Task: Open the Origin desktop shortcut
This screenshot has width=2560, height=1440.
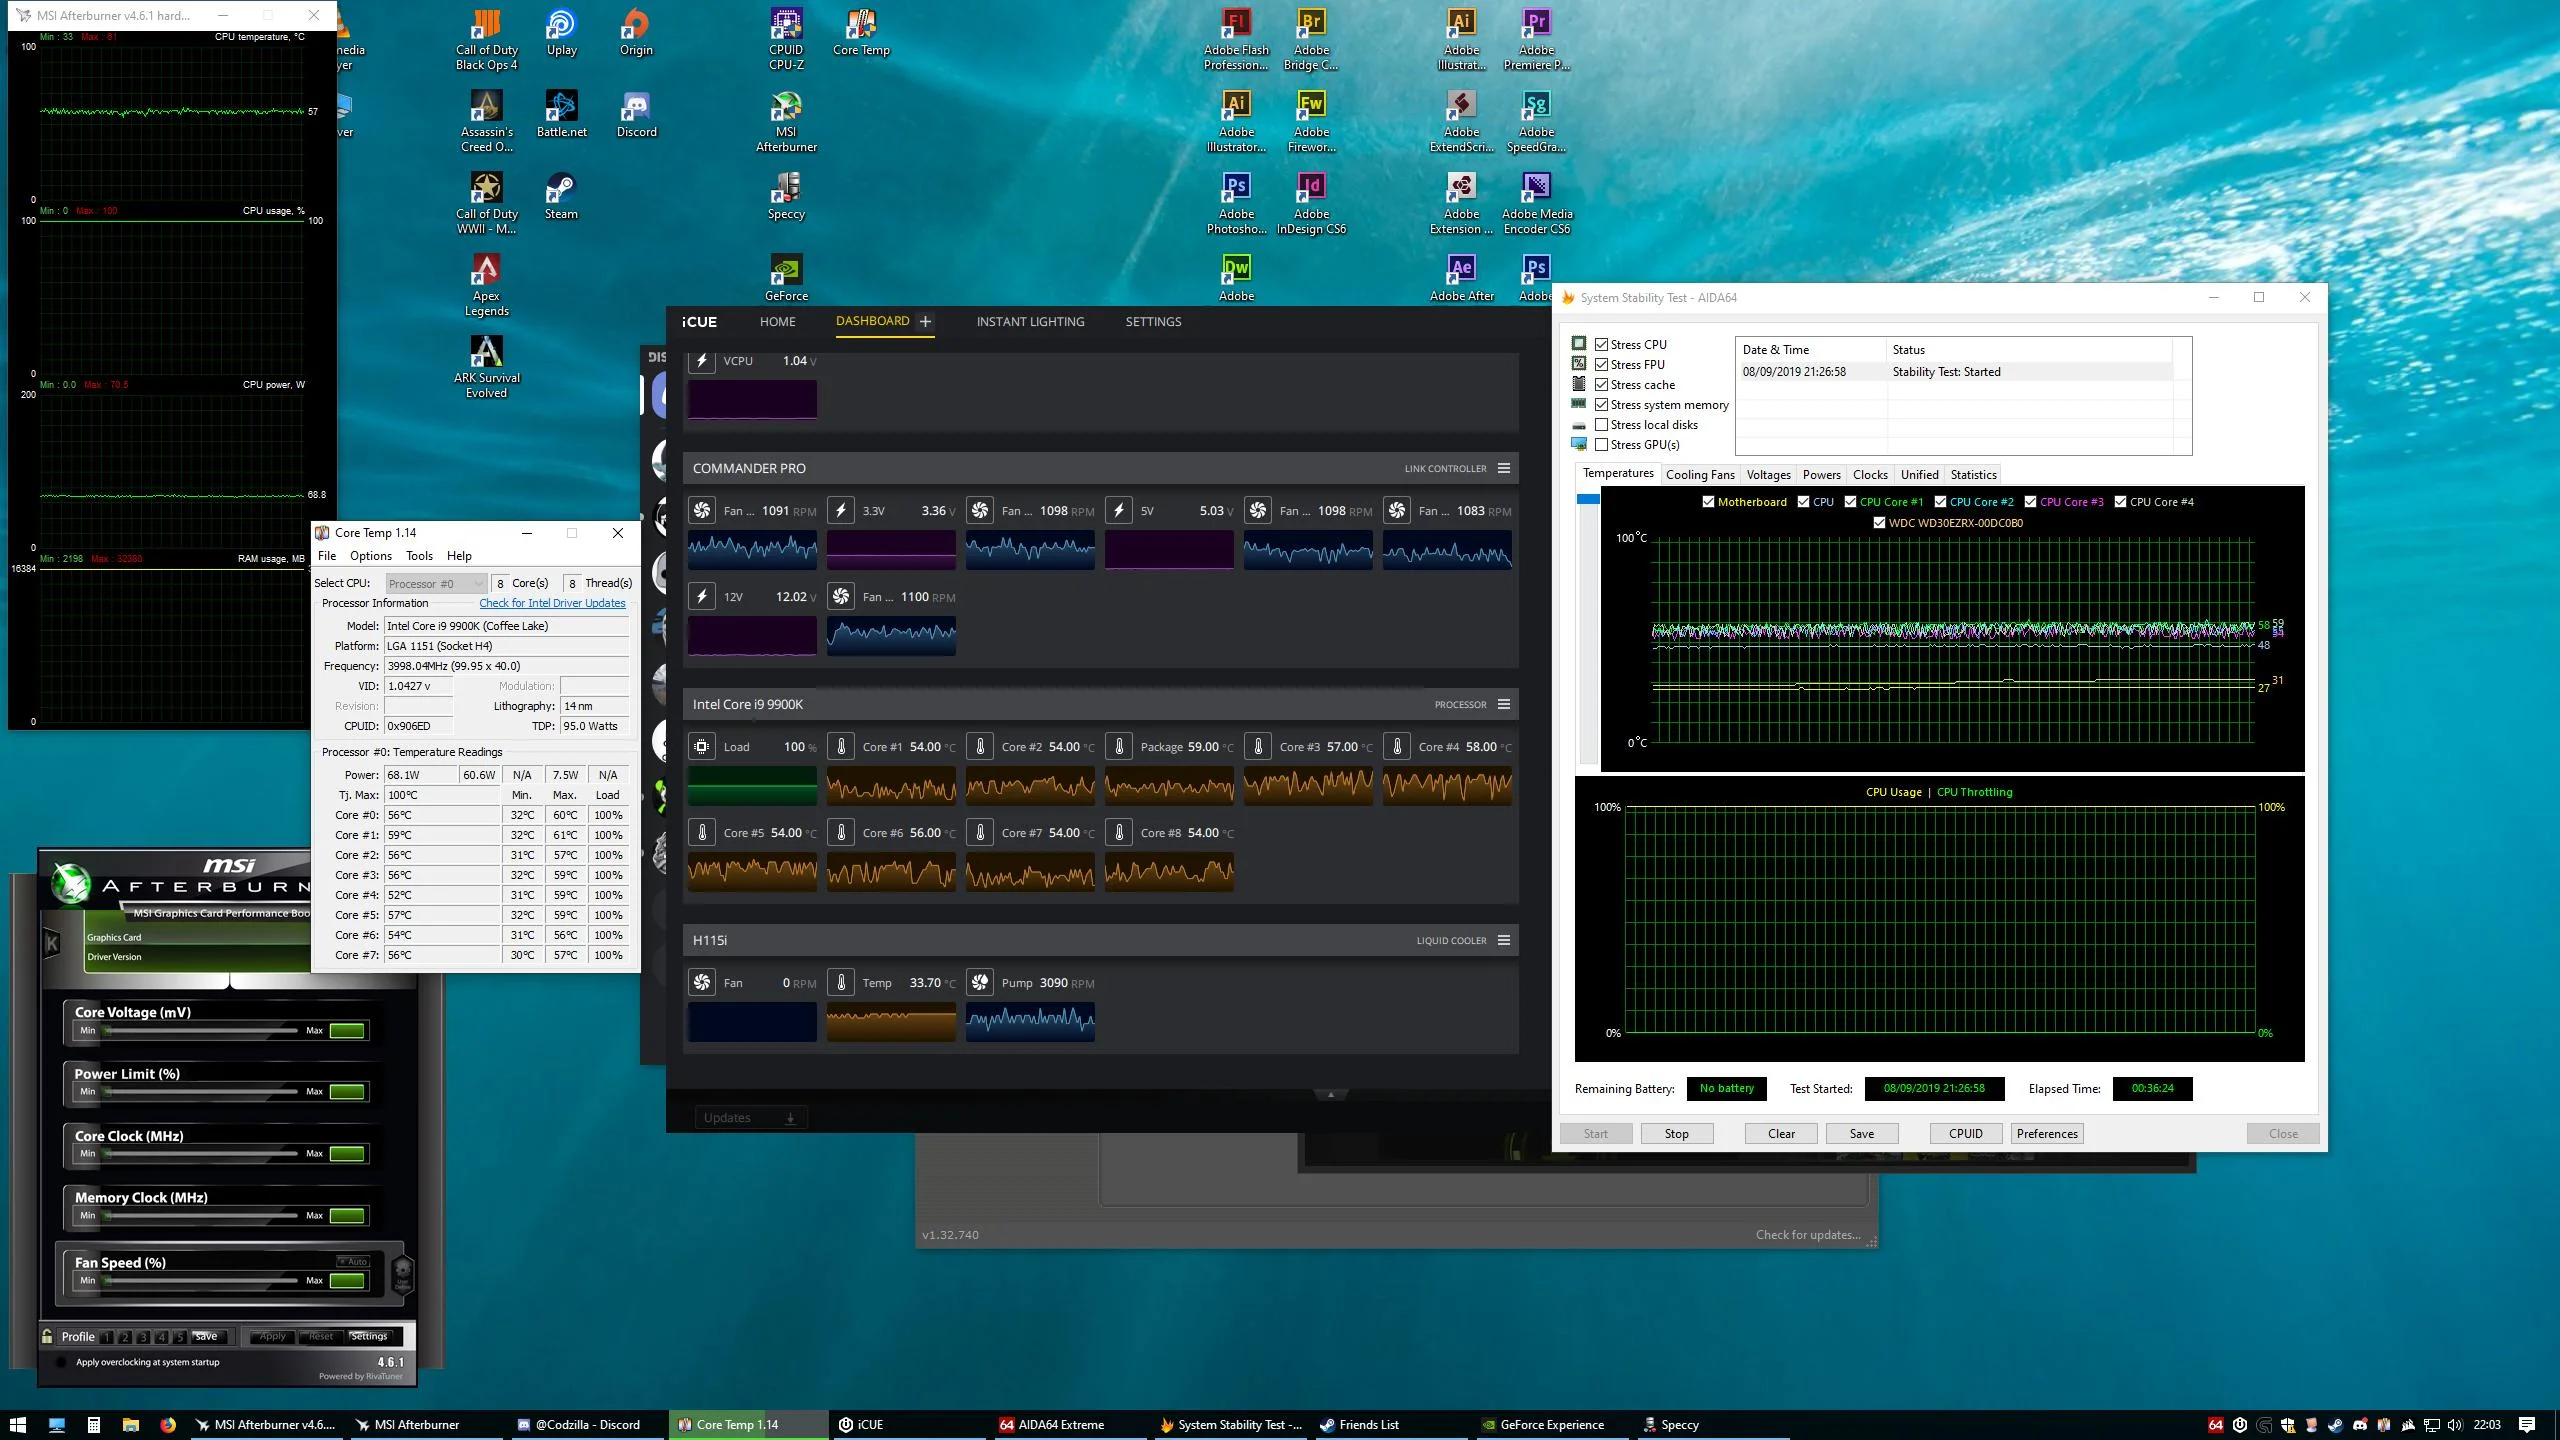Action: (636, 33)
